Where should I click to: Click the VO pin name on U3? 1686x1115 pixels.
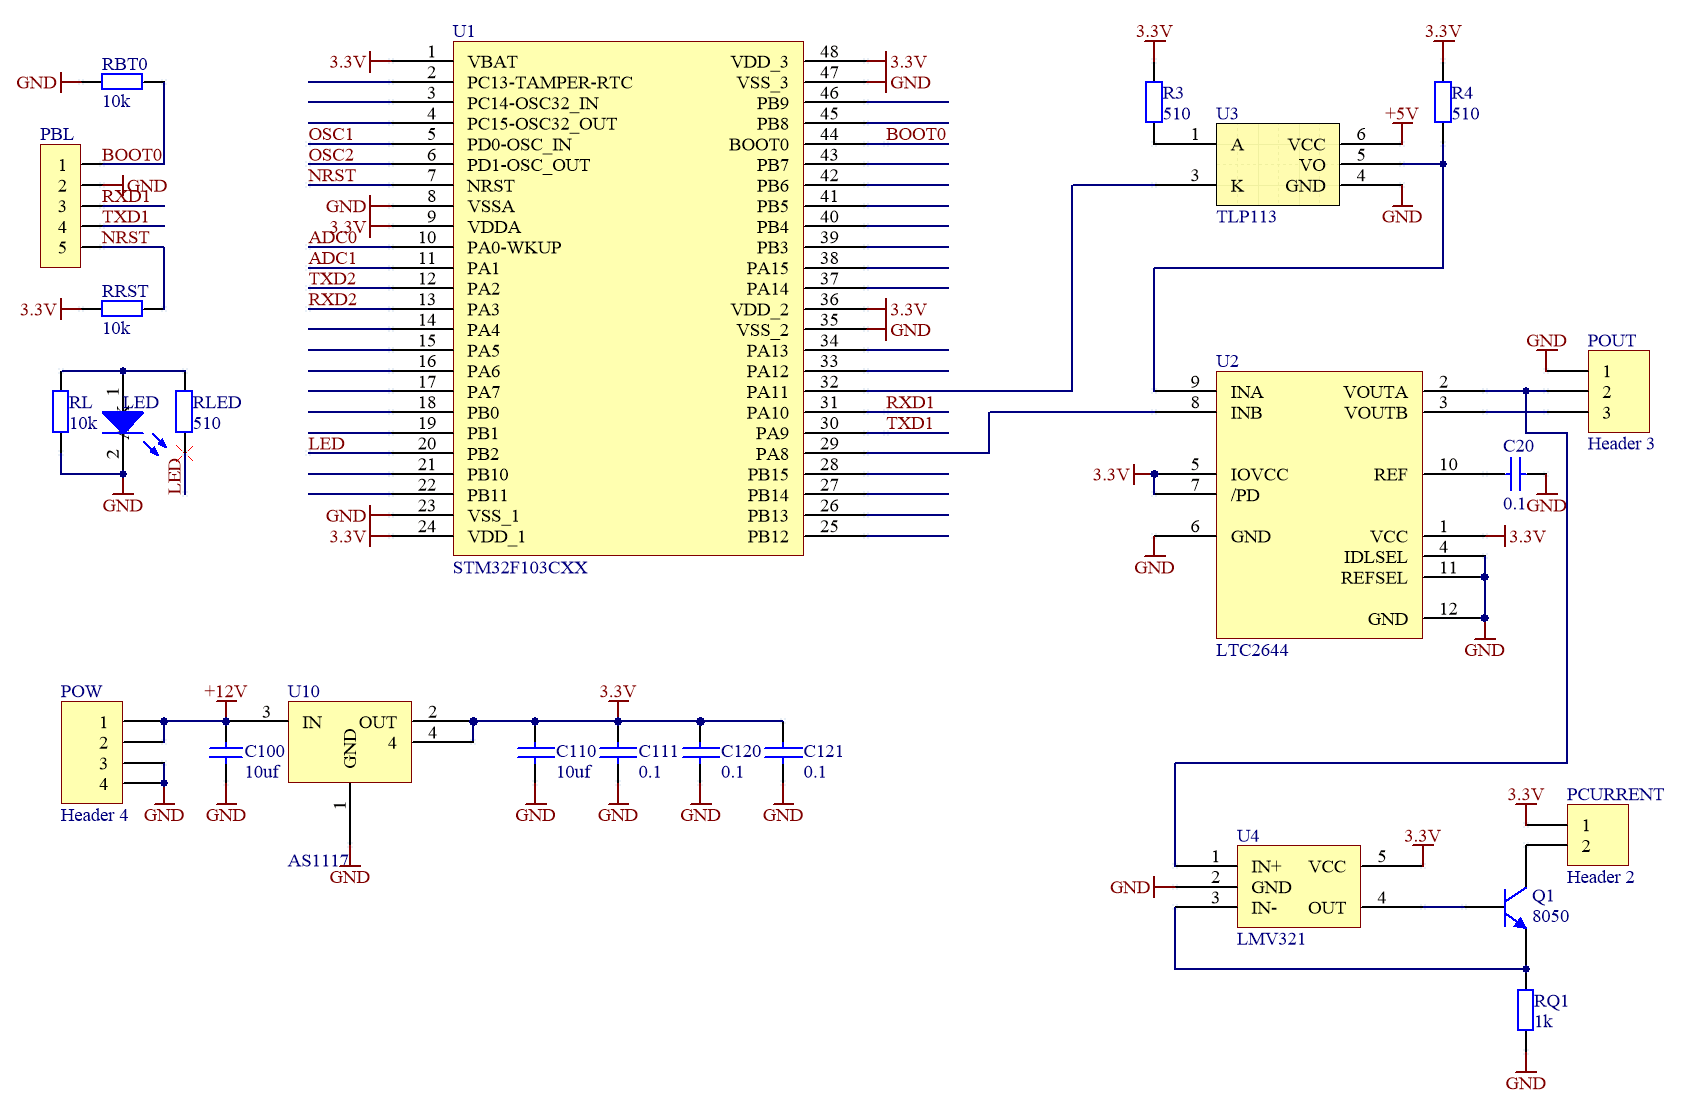(x=1312, y=165)
